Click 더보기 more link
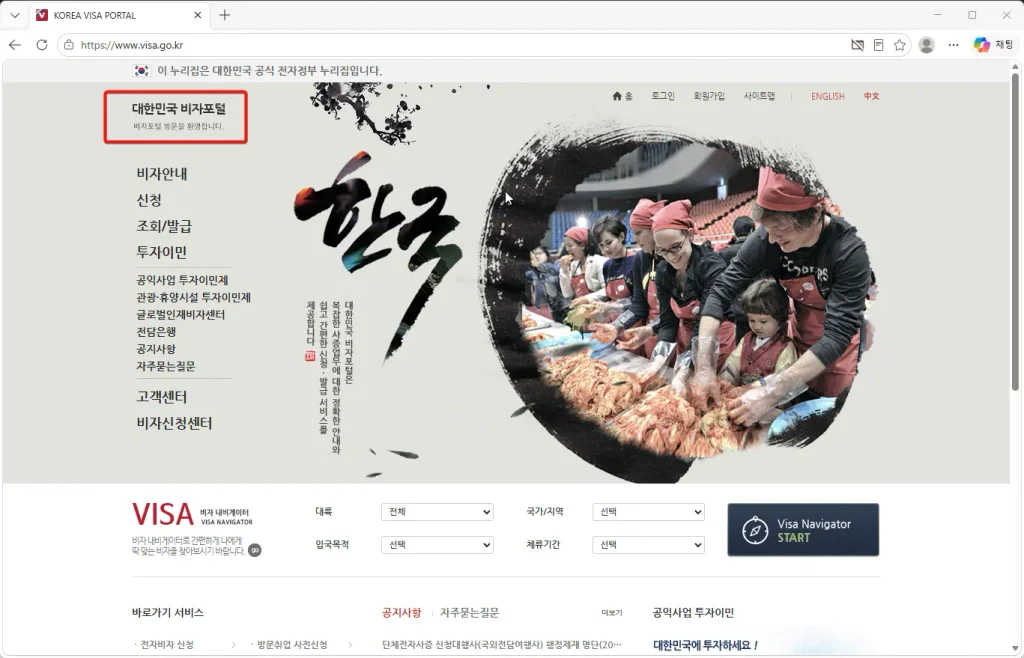Image resolution: width=1024 pixels, height=658 pixels. 611,613
